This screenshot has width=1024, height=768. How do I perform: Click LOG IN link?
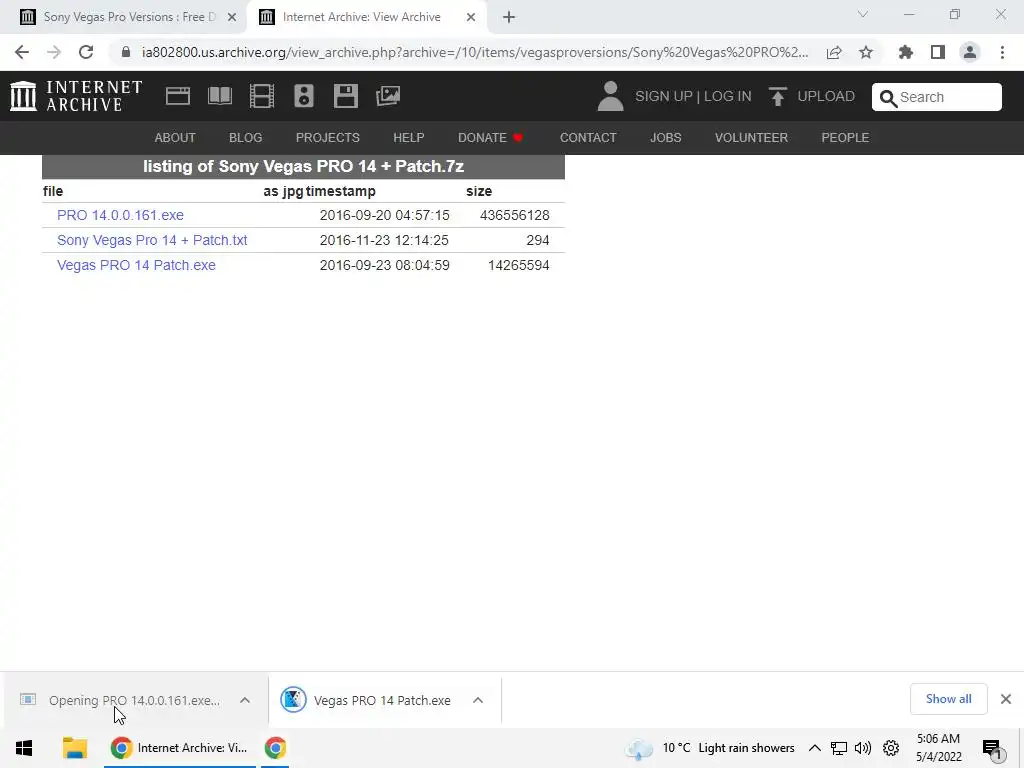point(728,97)
